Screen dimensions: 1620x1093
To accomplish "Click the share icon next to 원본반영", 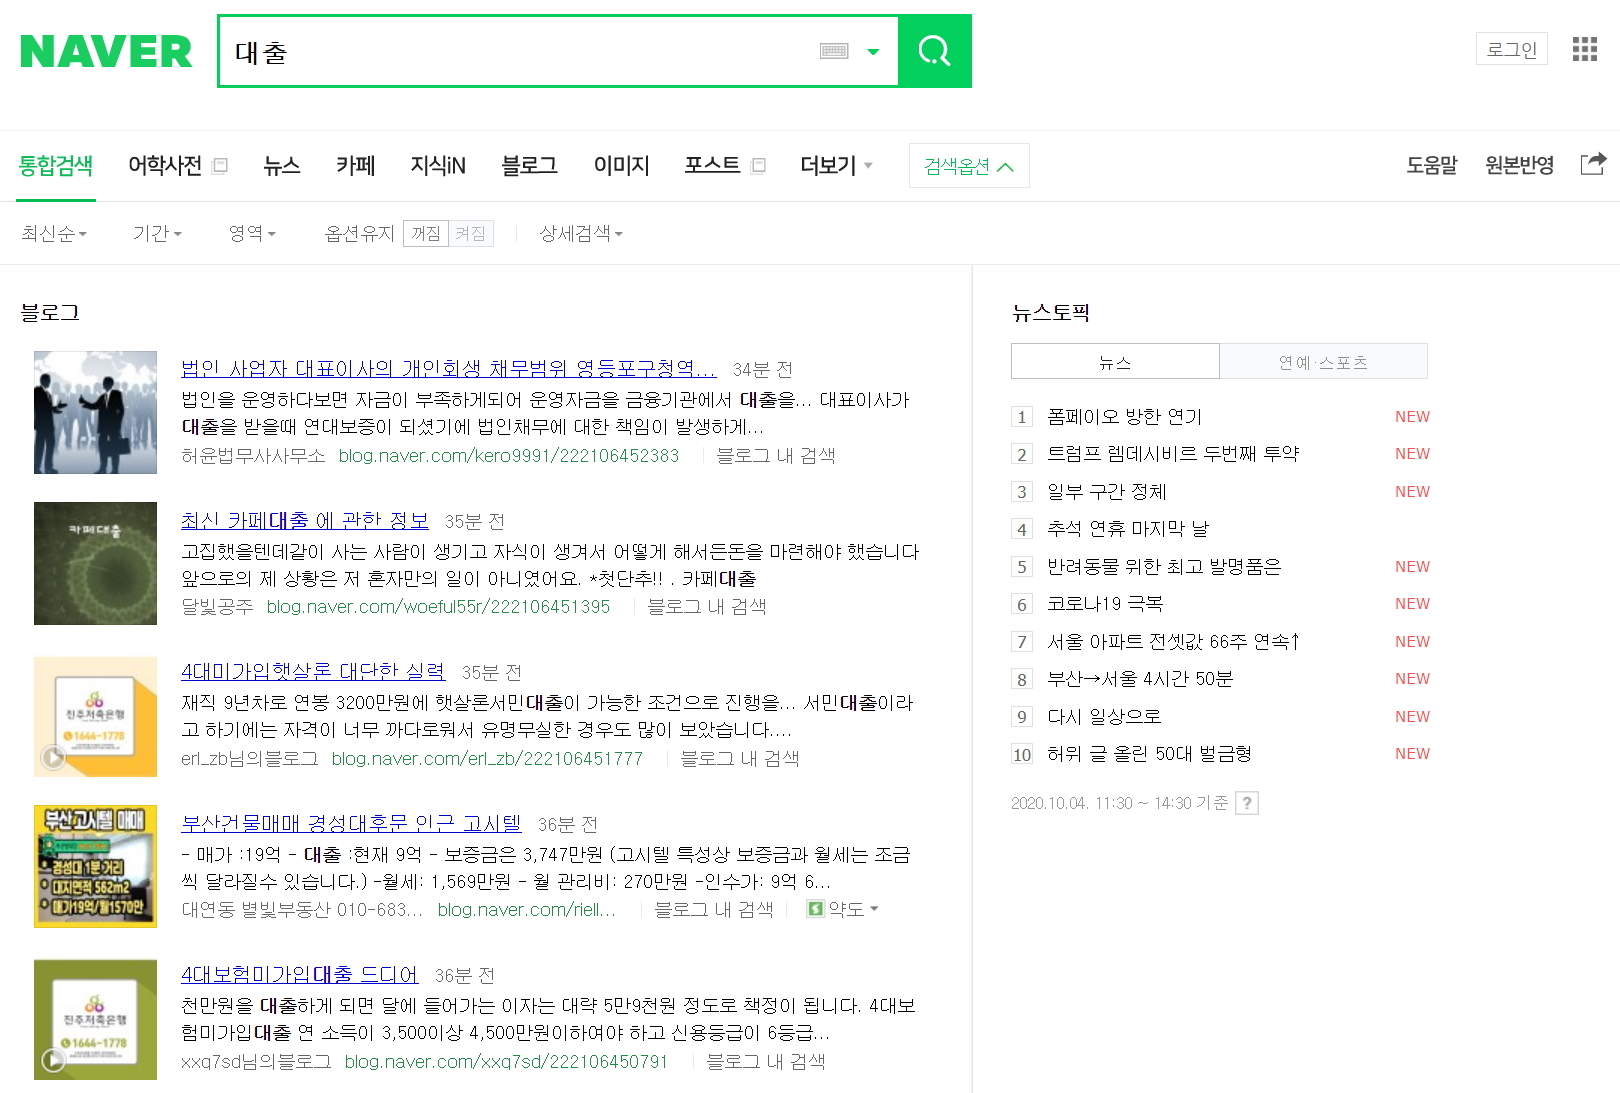I will click(x=1593, y=164).
